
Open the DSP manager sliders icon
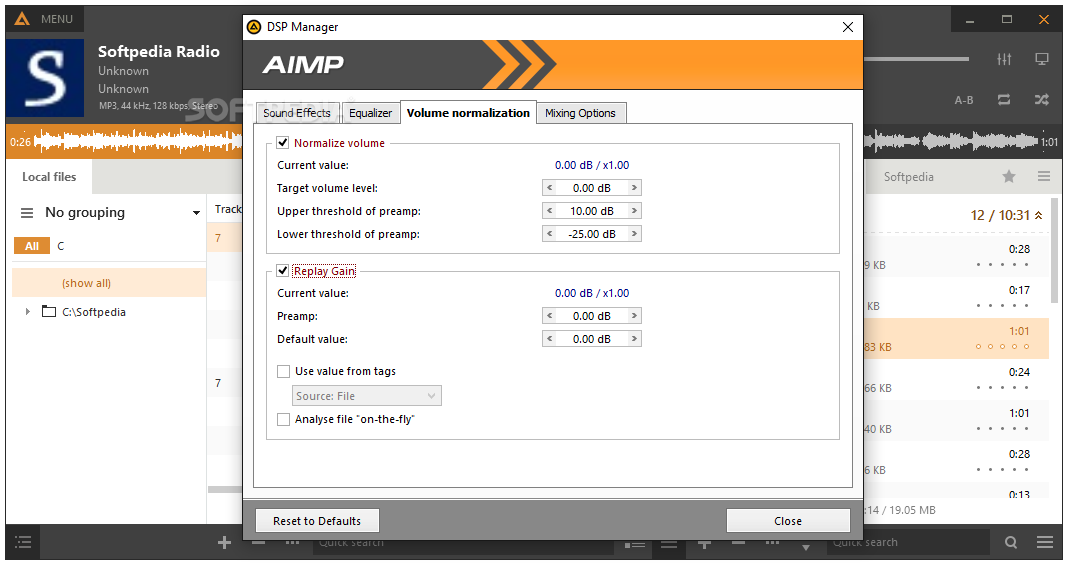click(1004, 59)
